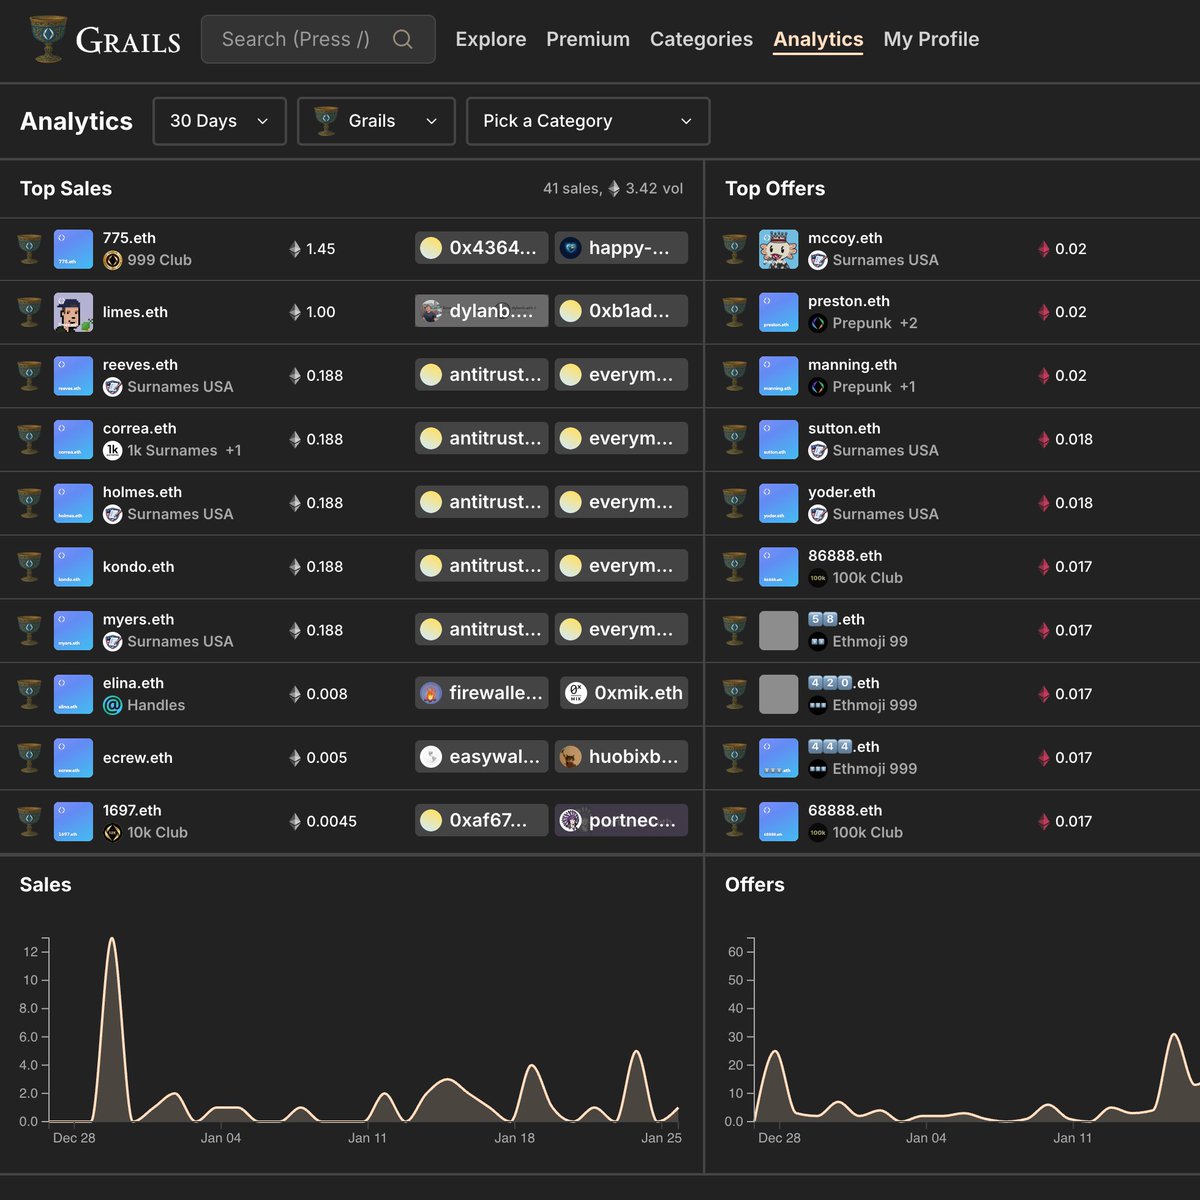Click the Prepunk icon next to preston.eth
Screen dimensions: 1200x1200
817,323
